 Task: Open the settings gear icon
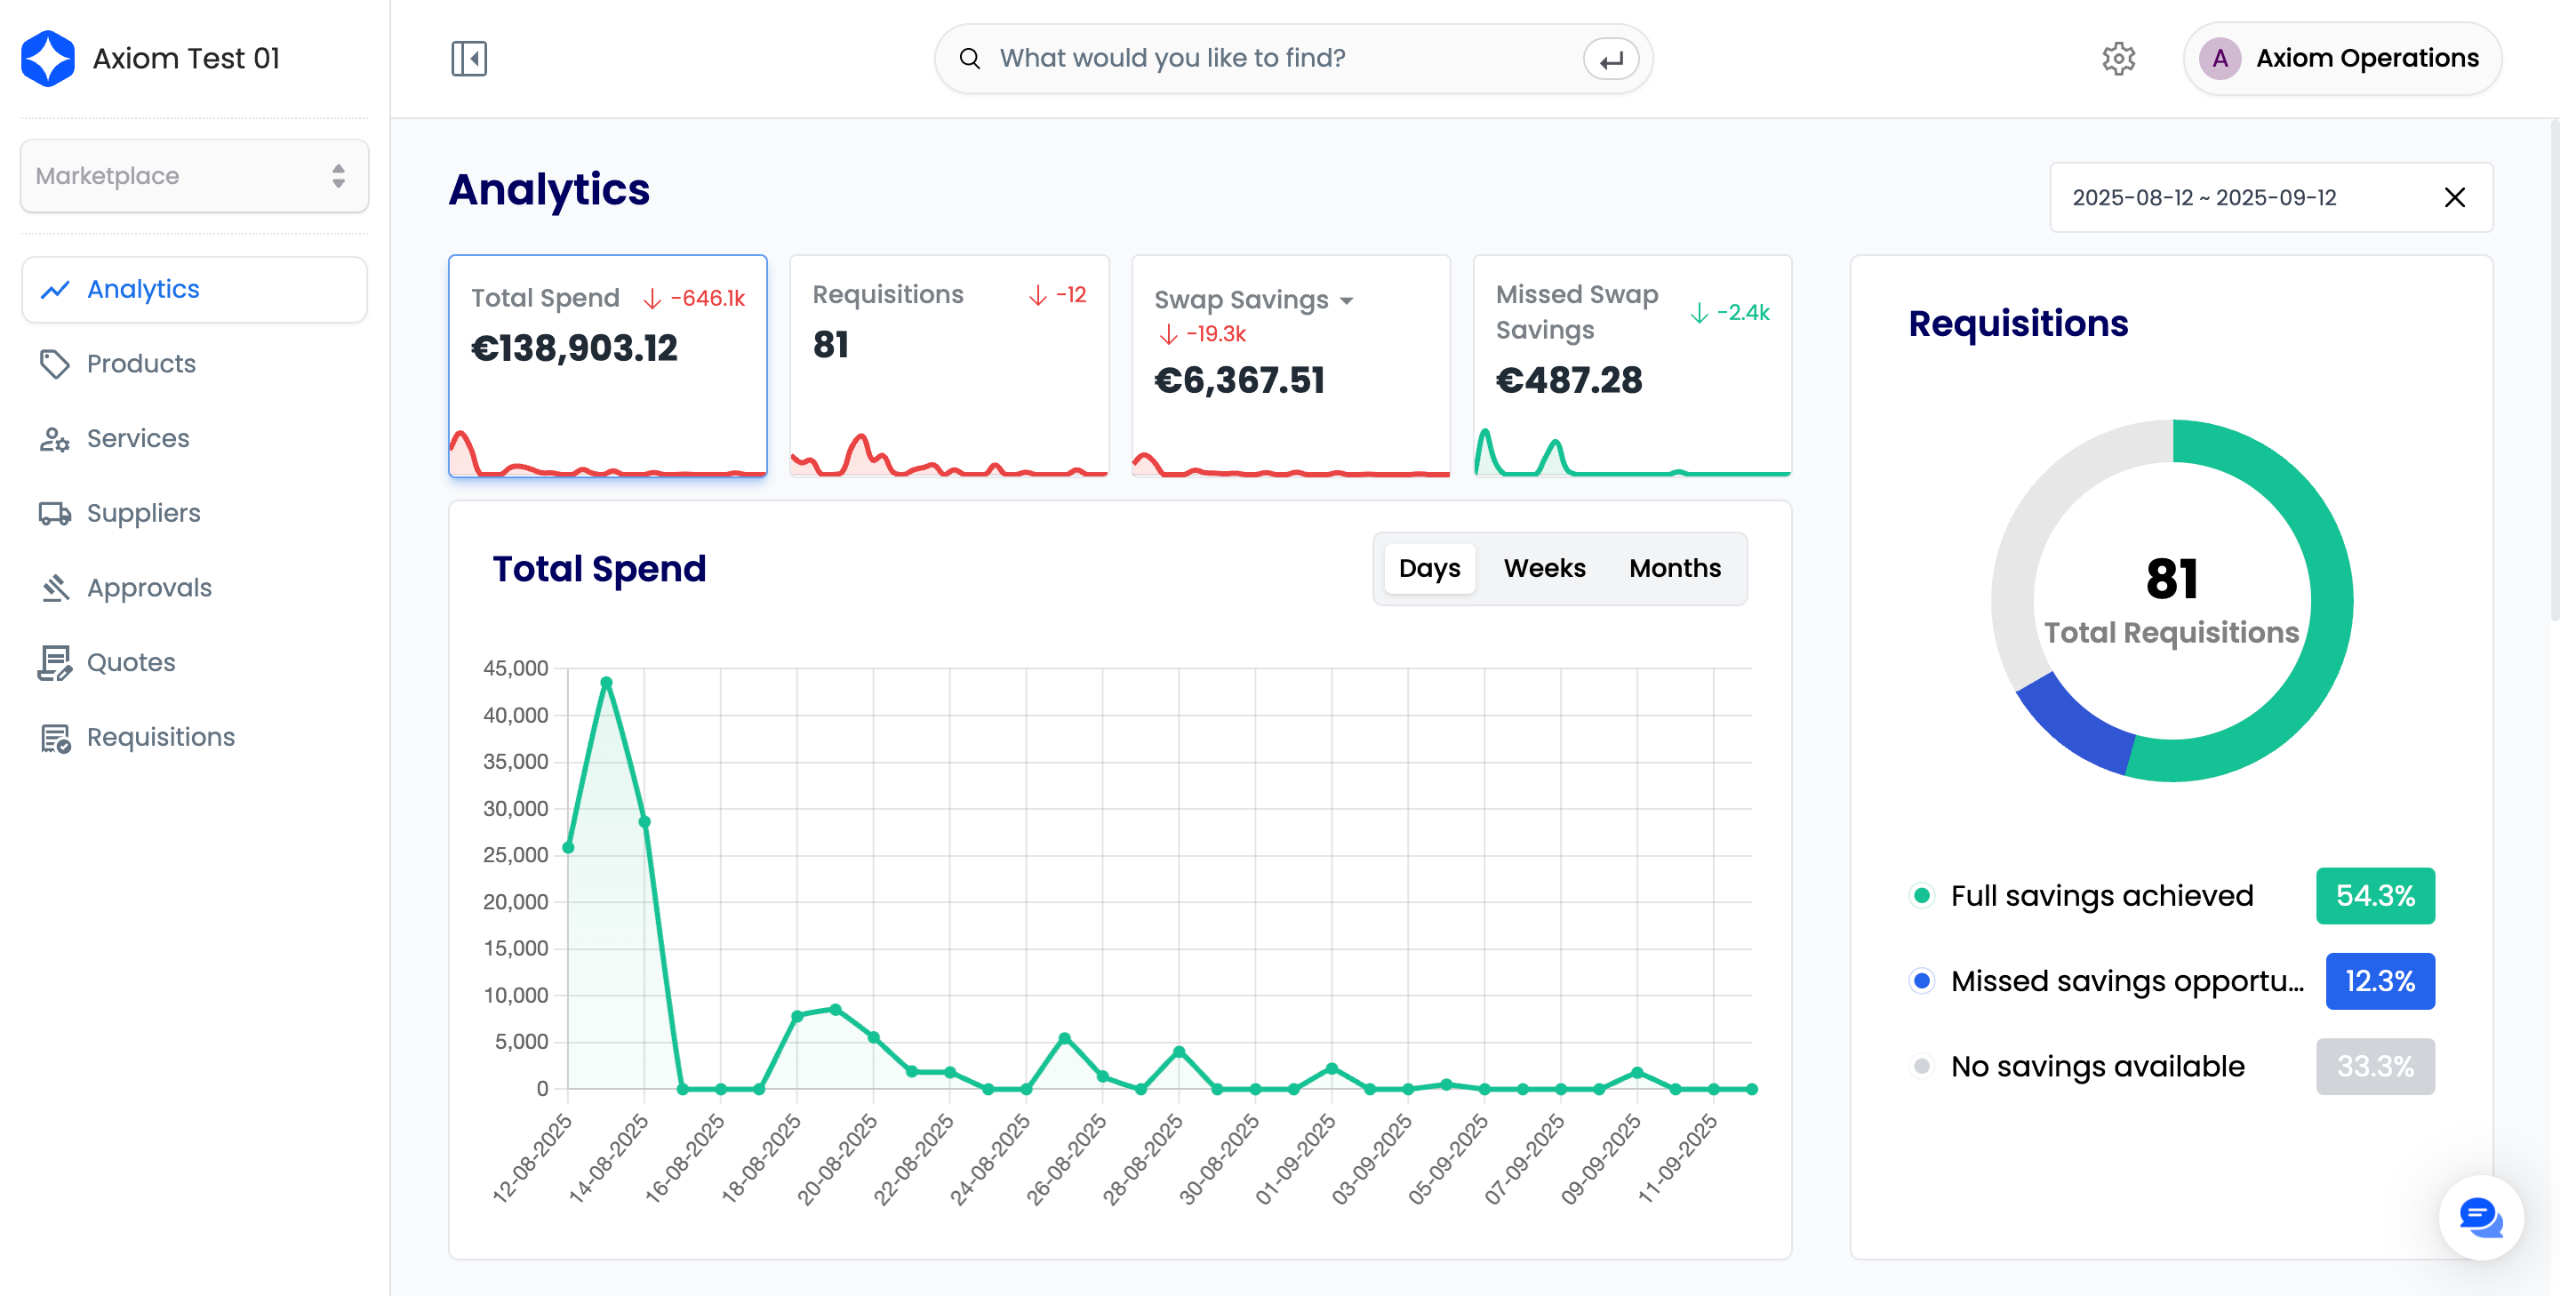pyautogui.click(x=2118, y=58)
